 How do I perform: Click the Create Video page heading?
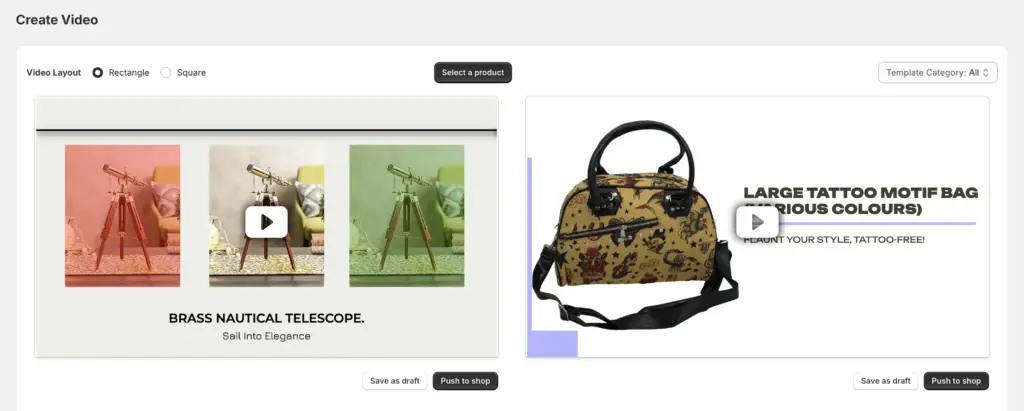(57, 20)
